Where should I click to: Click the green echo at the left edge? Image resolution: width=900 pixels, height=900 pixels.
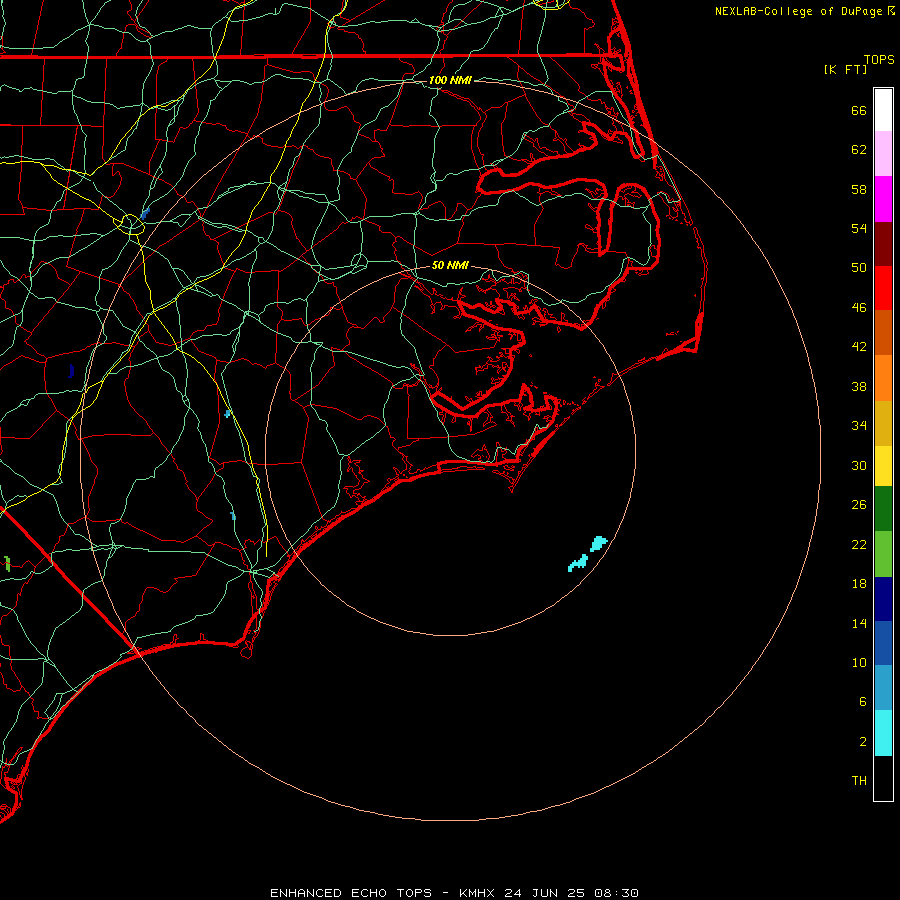pos(7,564)
